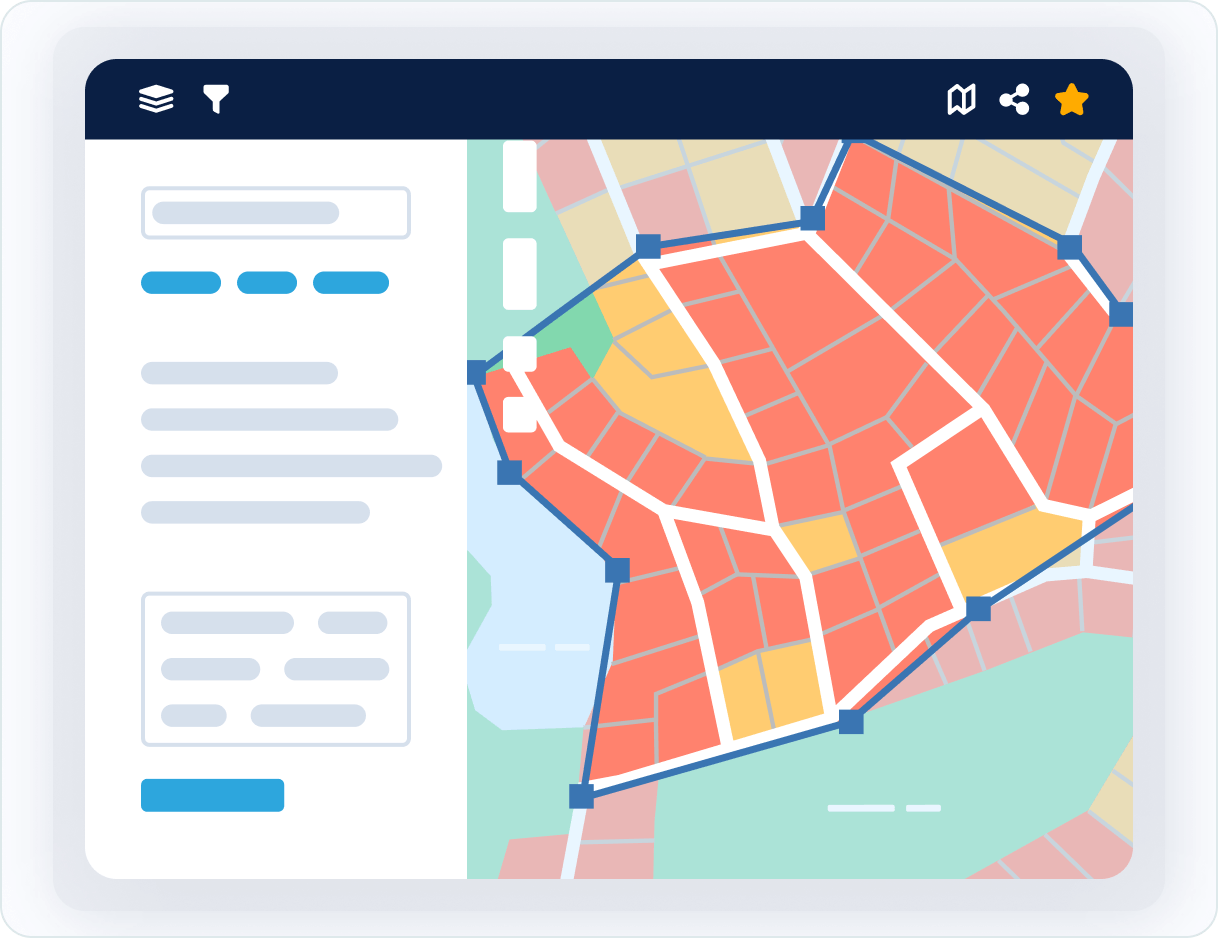Select the rightmost polygon vertex handle
Image resolution: width=1218 pixels, height=938 pixels.
click(1121, 314)
